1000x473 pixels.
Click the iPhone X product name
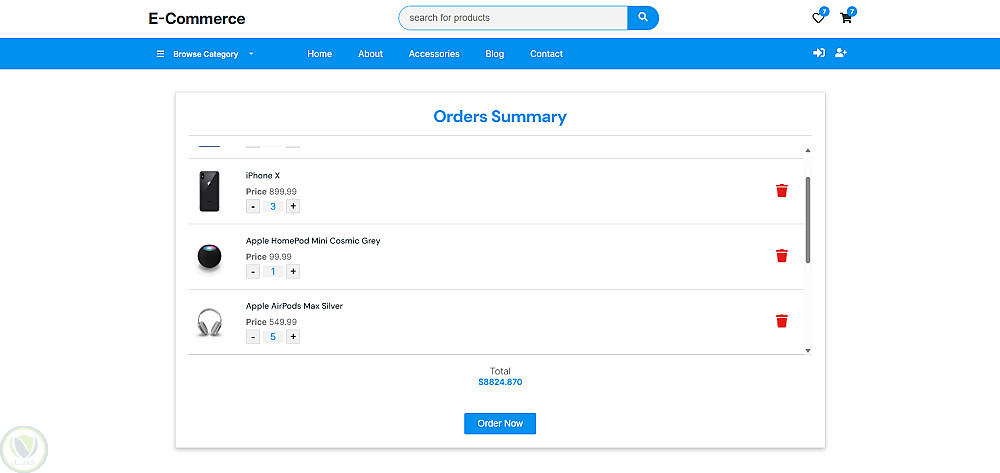pos(263,175)
